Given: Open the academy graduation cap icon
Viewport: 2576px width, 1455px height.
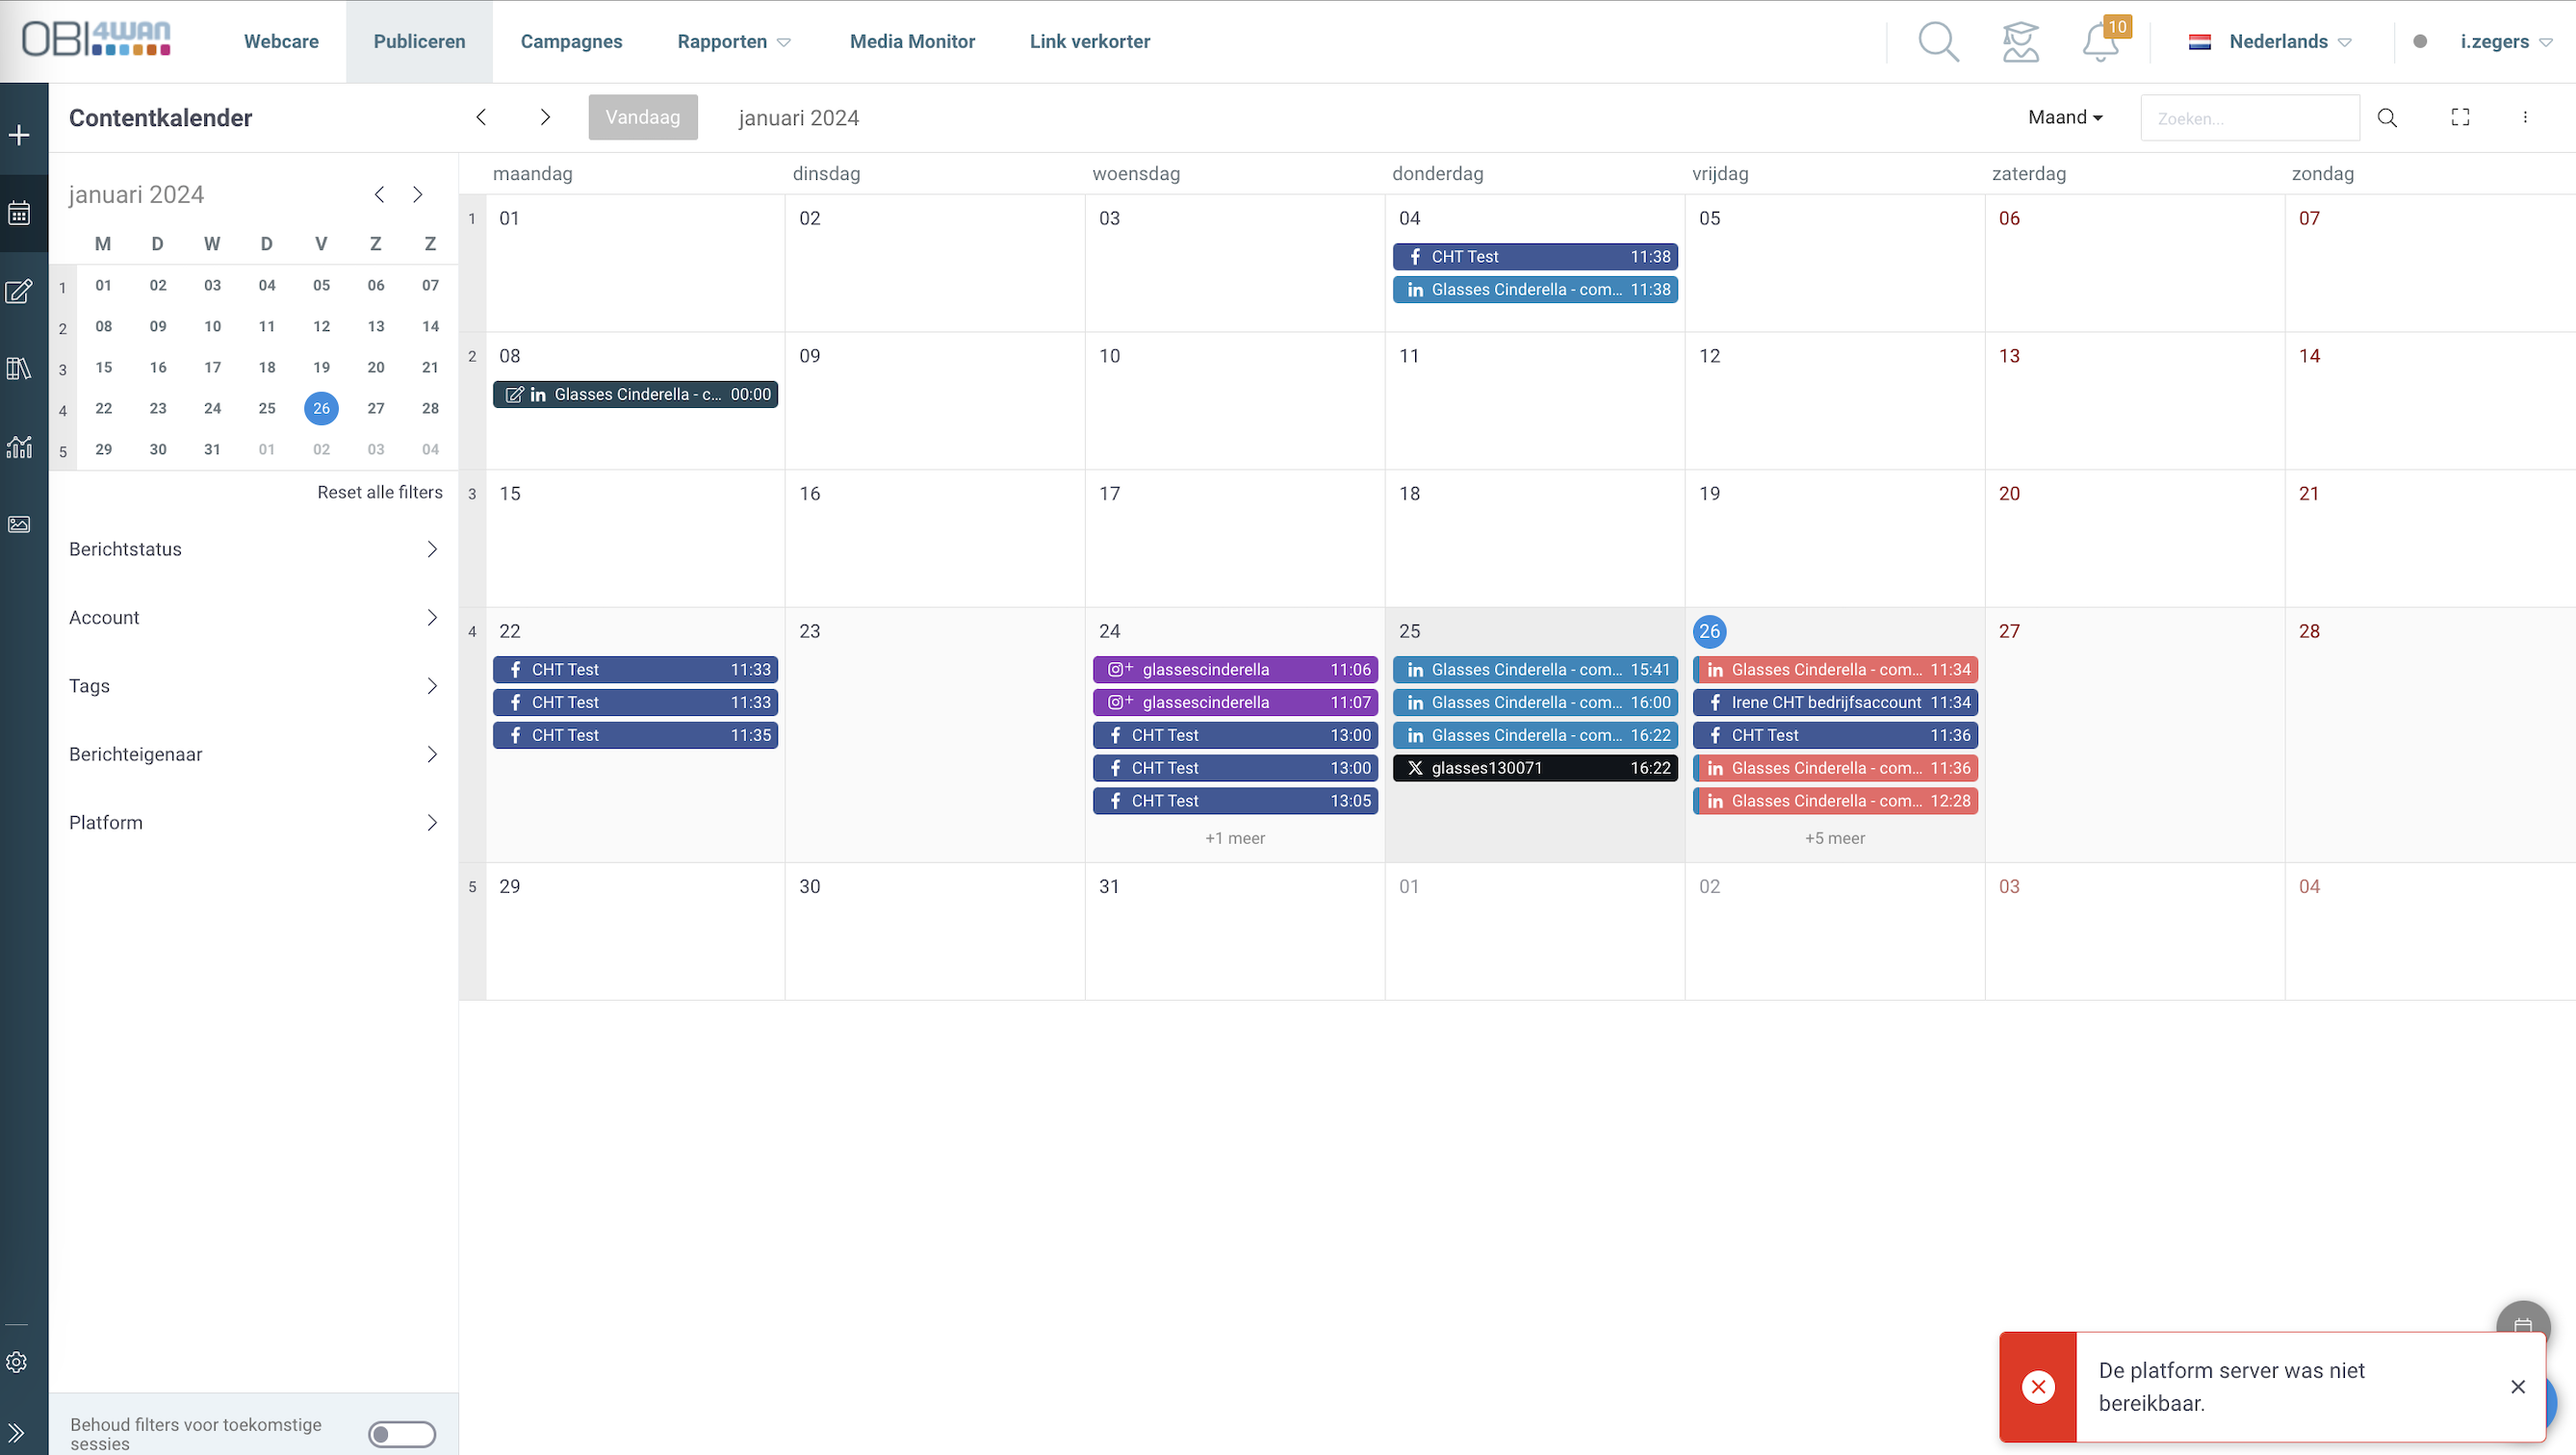Looking at the screenshot, I should (x=2020, y=42).
